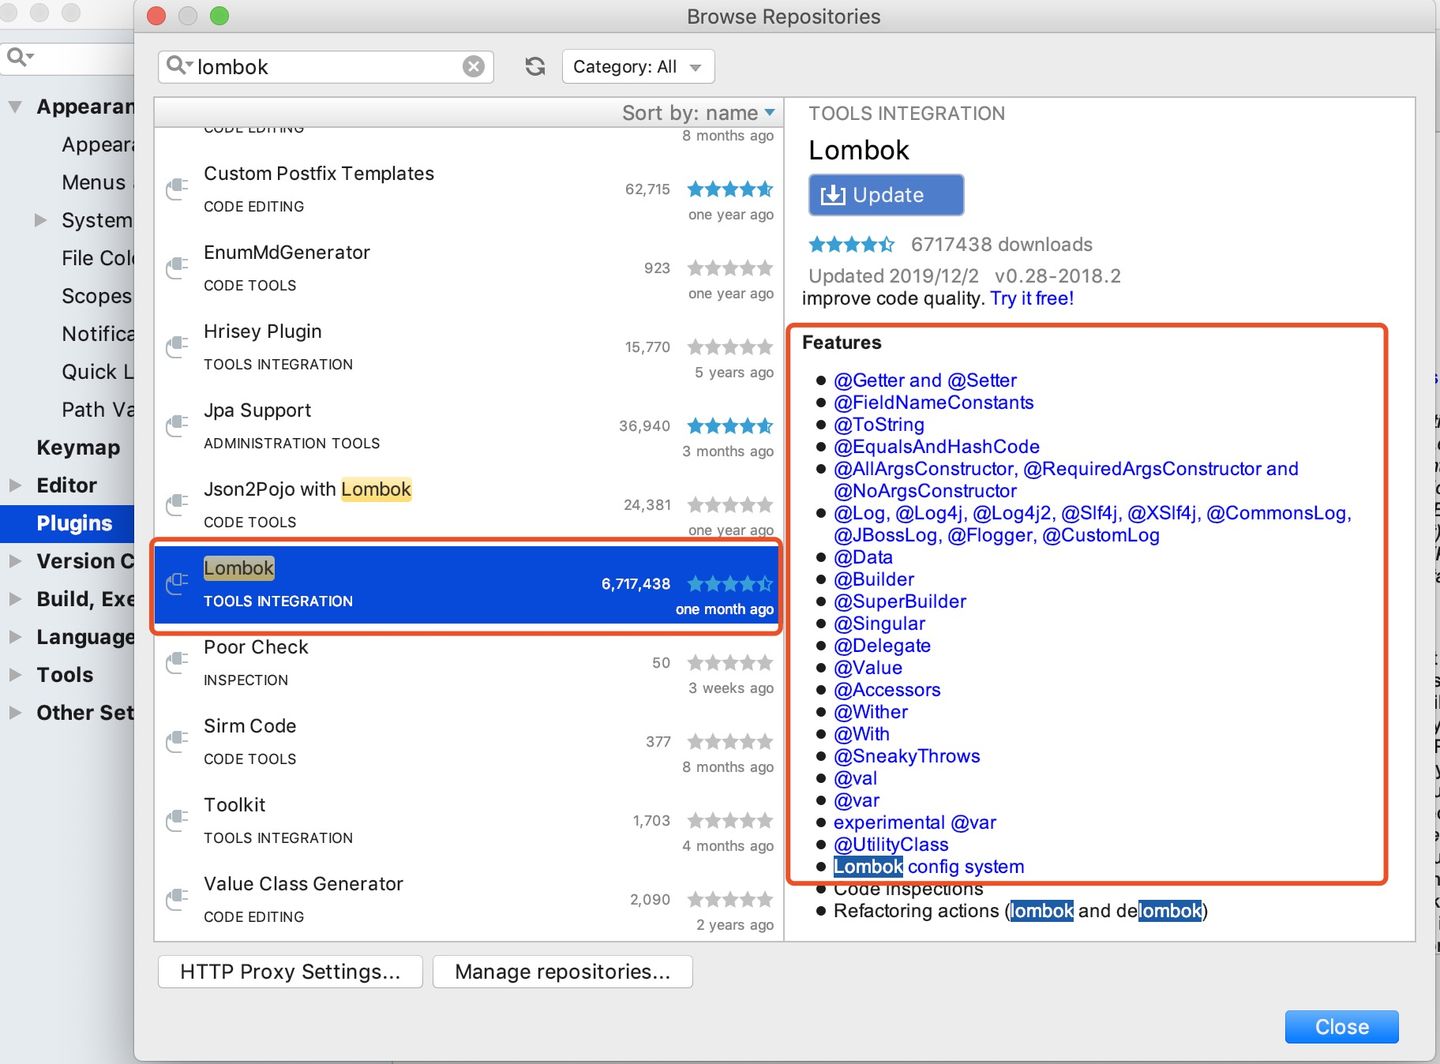Open the Sort by: name dropdown
The width and height of the screenshot is (1440, 1064).
coord(698,113)
